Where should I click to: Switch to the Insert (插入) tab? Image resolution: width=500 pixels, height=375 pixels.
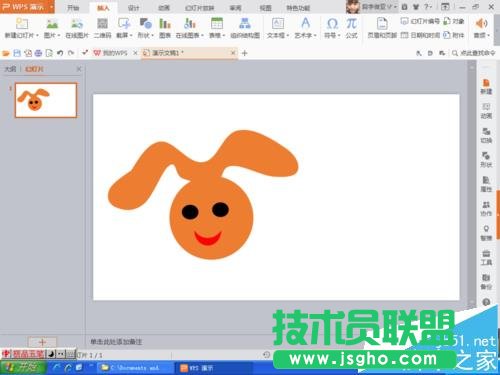(x=103, y=8)
